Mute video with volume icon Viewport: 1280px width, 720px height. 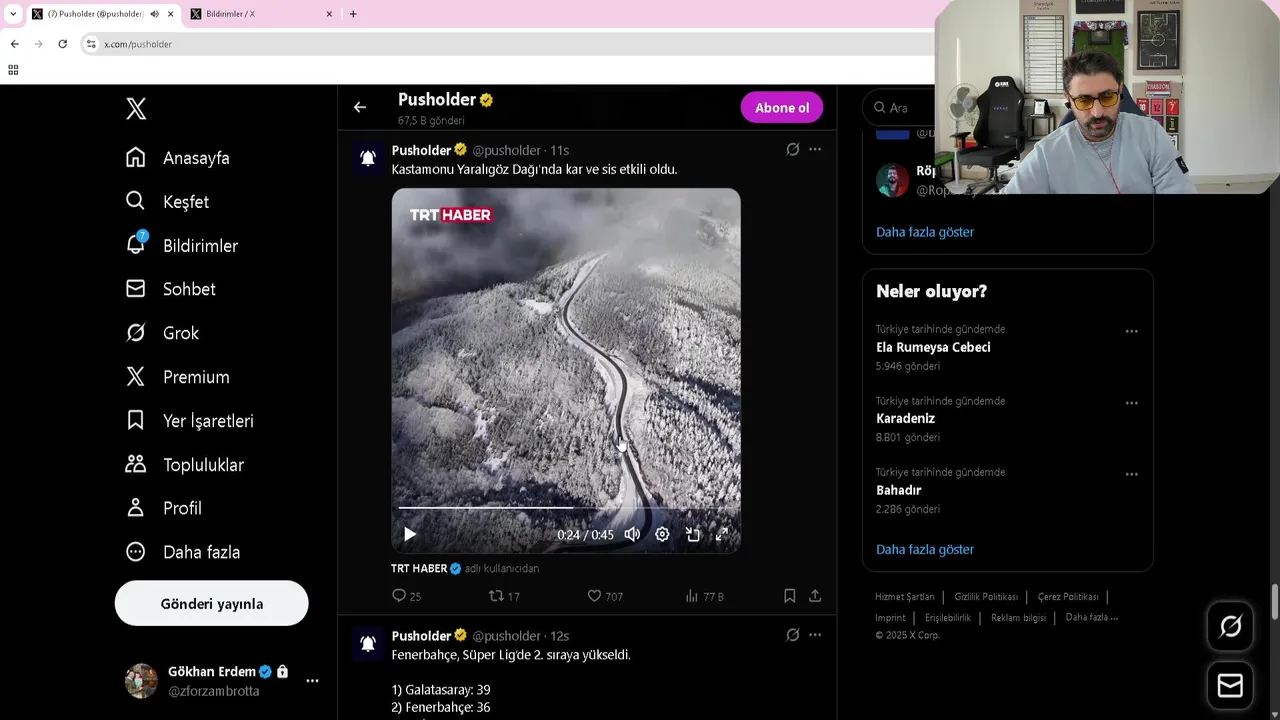click(x=632, y=535)
